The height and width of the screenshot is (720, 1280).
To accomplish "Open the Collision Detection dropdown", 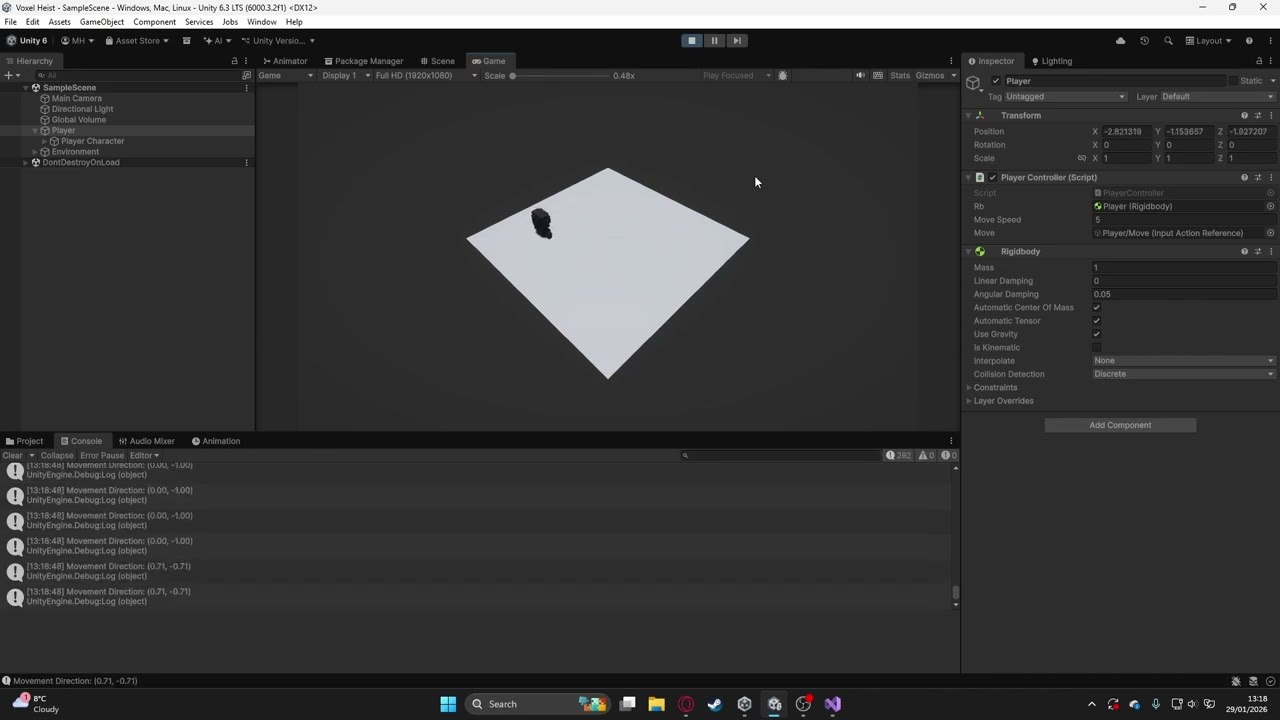I will tap(1184, 374).
